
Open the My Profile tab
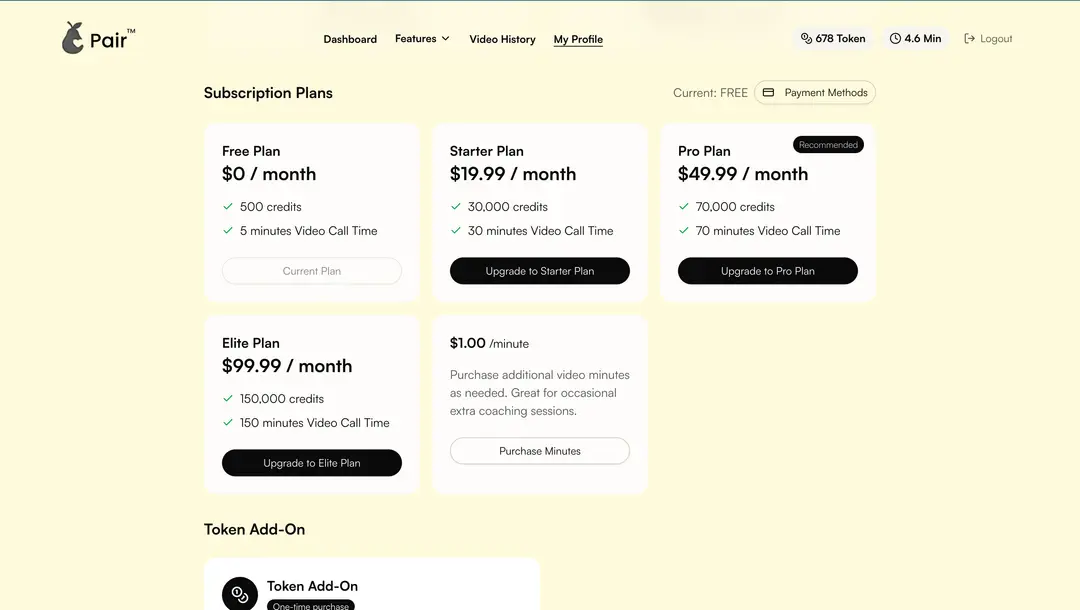[578, 39]
